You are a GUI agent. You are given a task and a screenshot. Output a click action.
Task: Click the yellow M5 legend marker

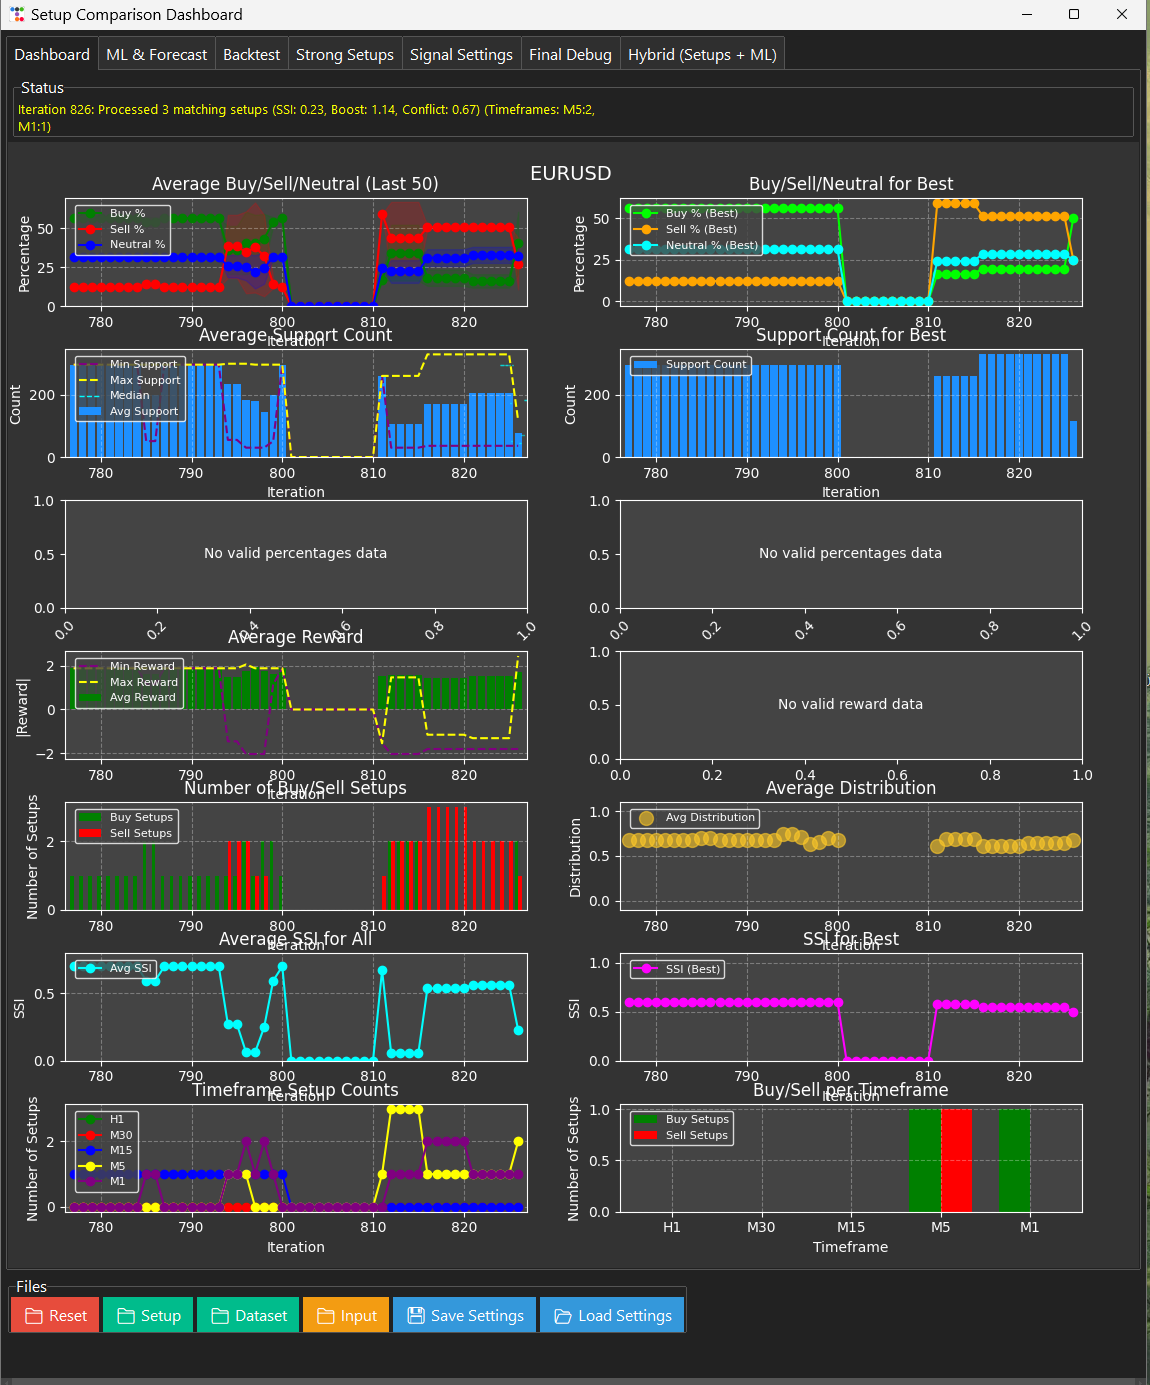(91, 1166)
